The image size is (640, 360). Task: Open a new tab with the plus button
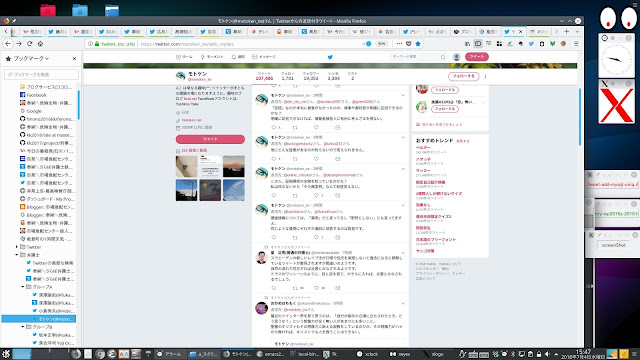coord(567,31)
